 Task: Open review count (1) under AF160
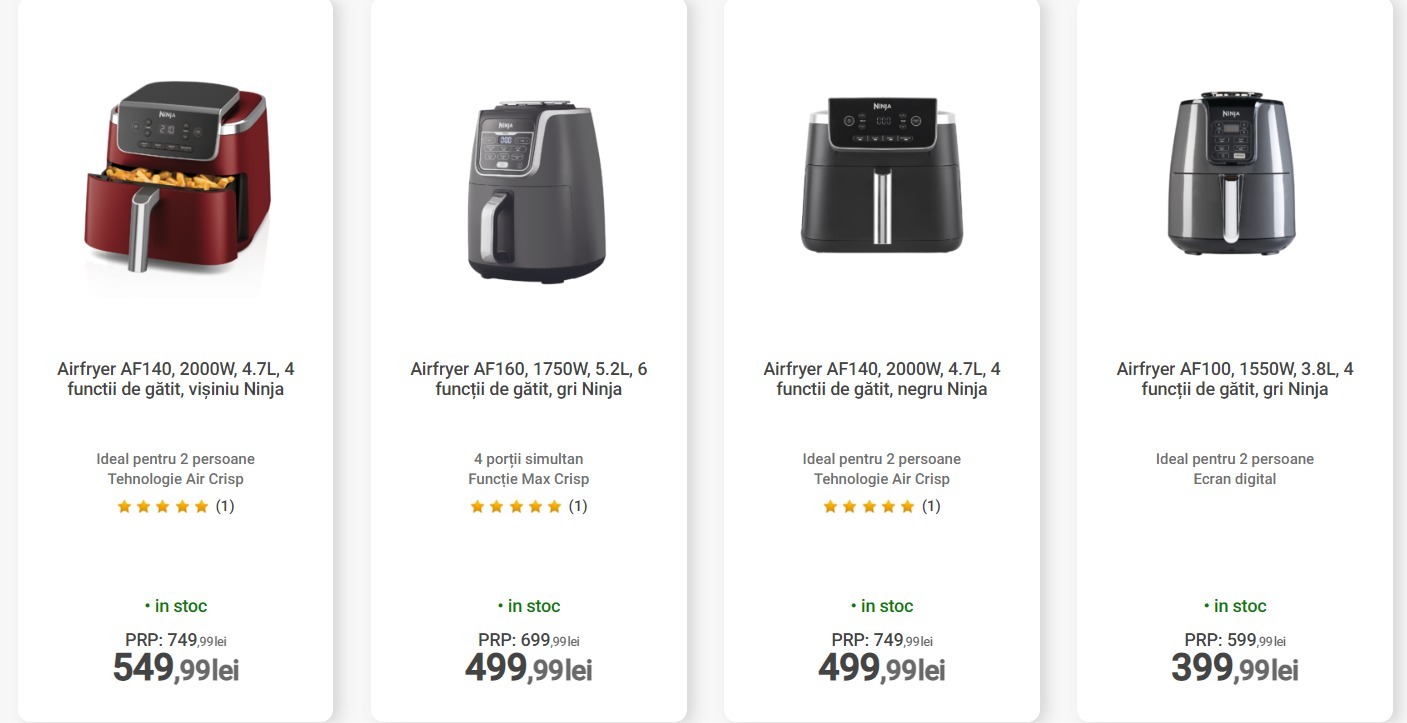point(578,506)
